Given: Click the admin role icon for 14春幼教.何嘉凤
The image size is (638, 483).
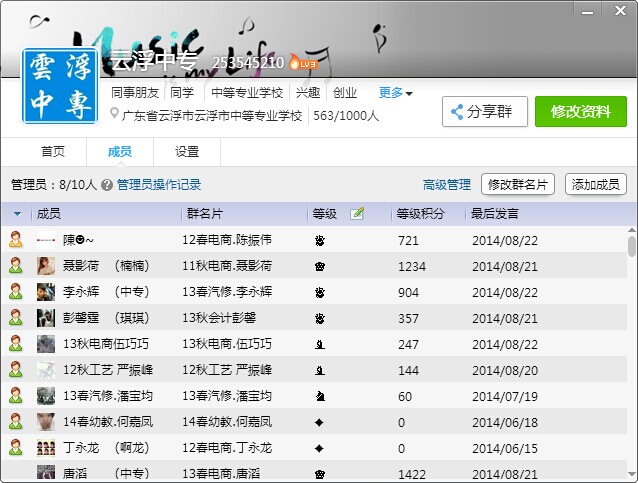Looking at the screenshot, I should click(x=16, y=422).
